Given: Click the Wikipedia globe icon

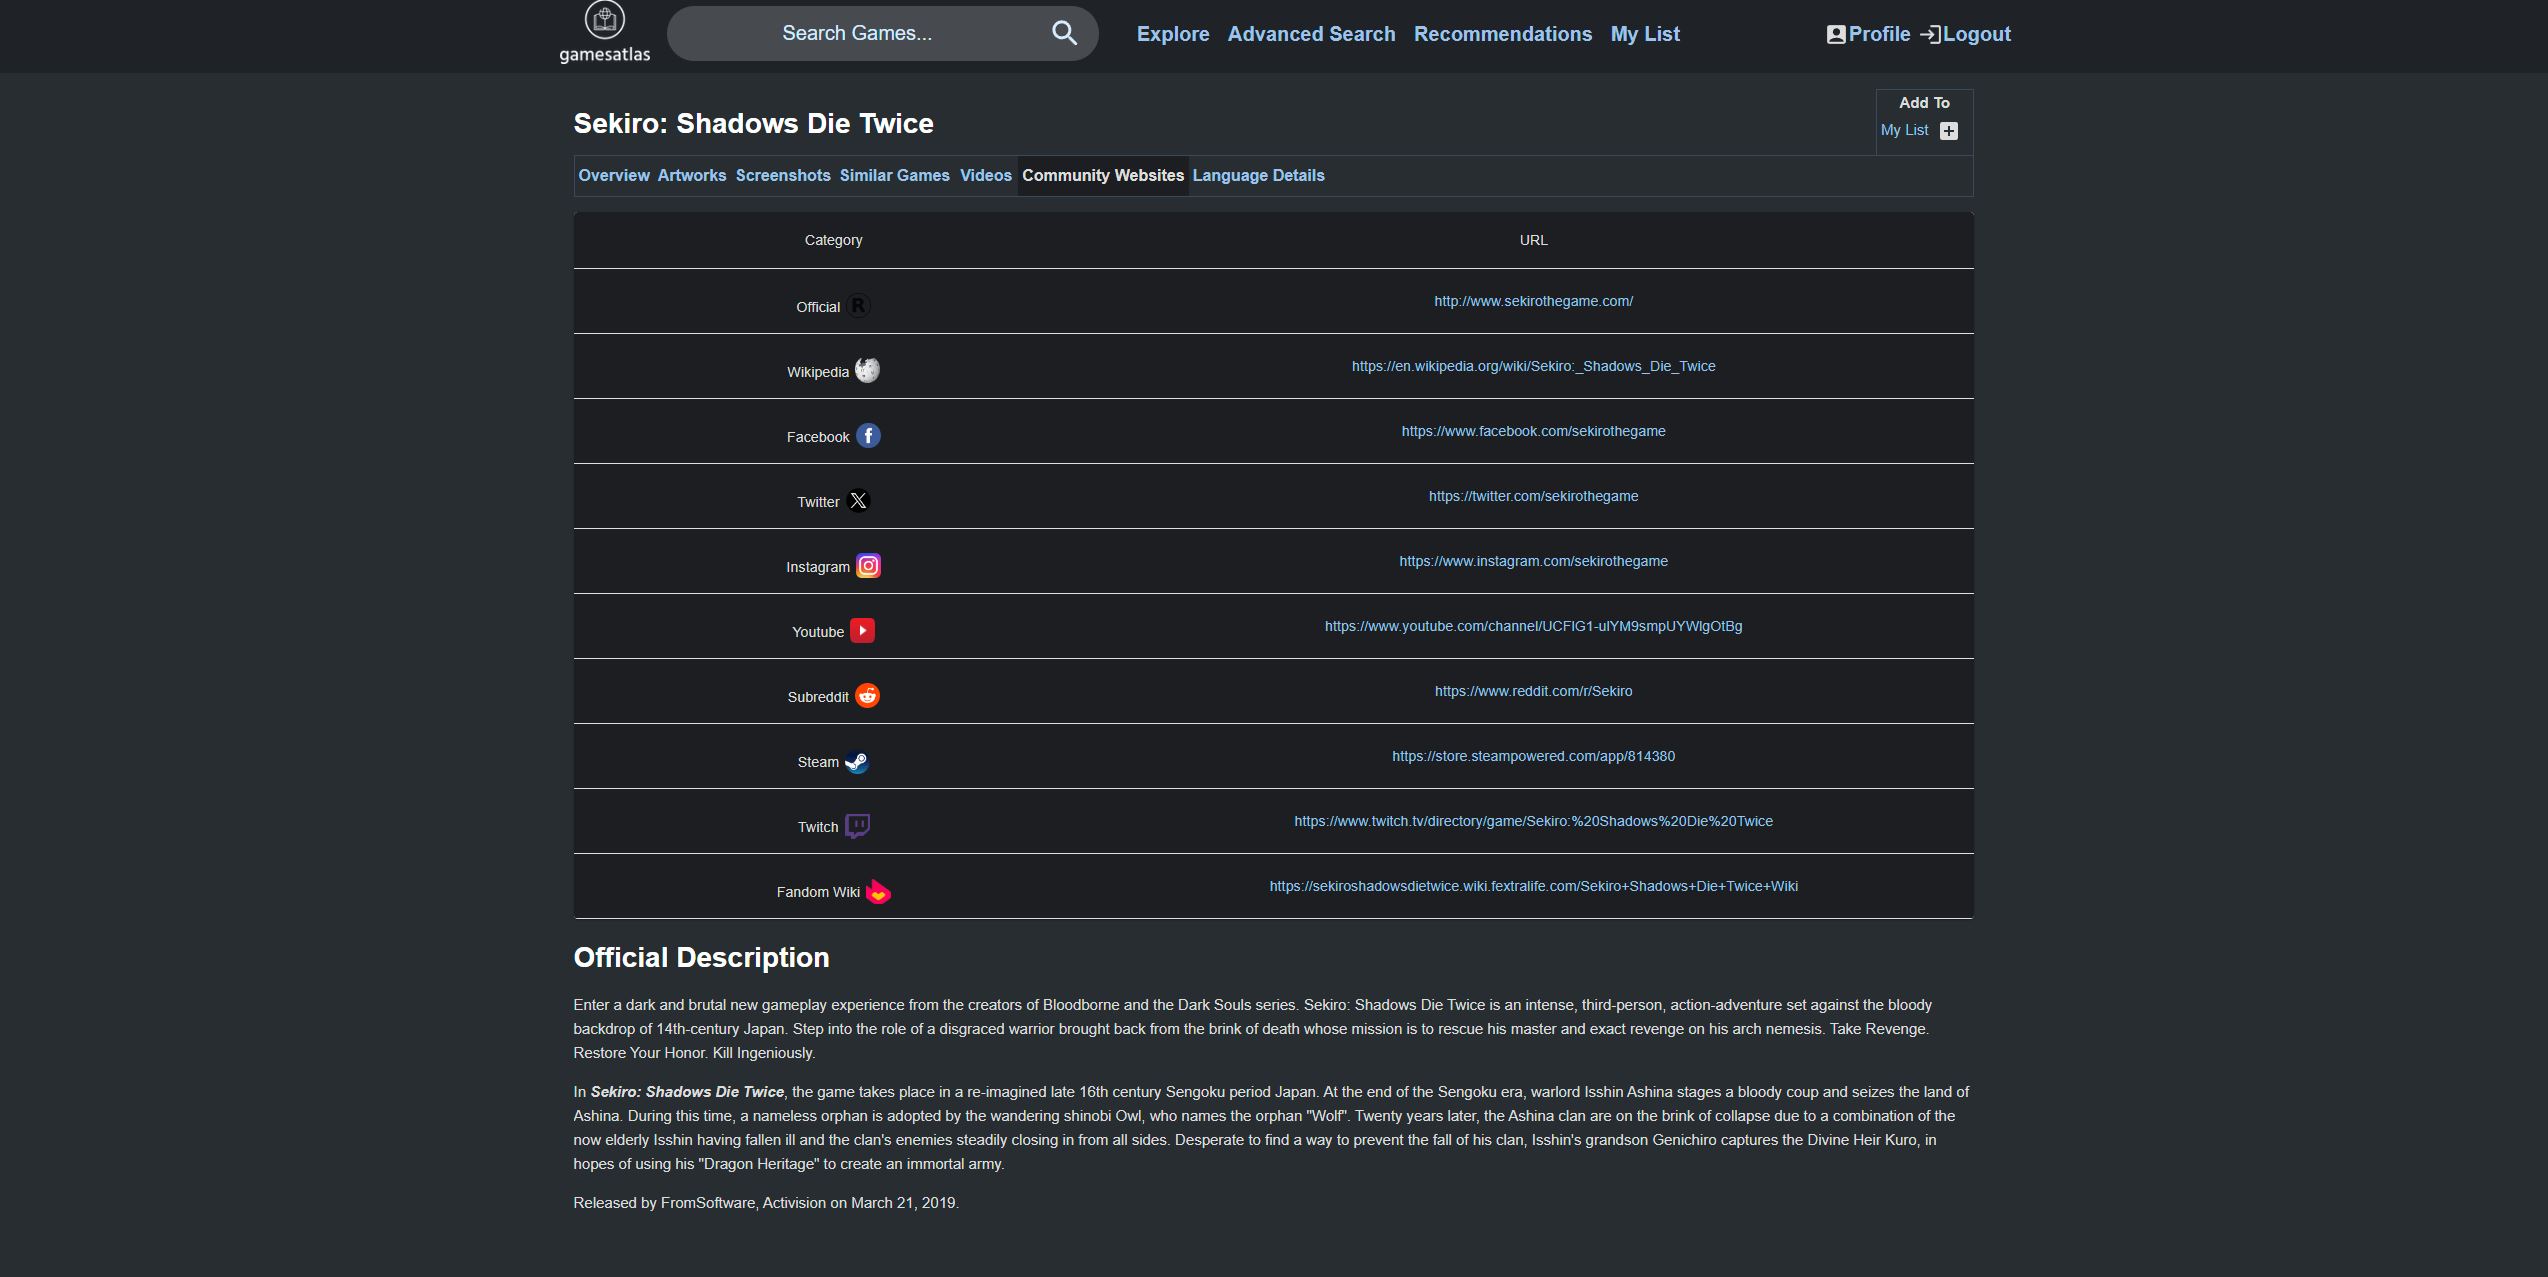Looking at the screenshot, I should tap(867, 371).
